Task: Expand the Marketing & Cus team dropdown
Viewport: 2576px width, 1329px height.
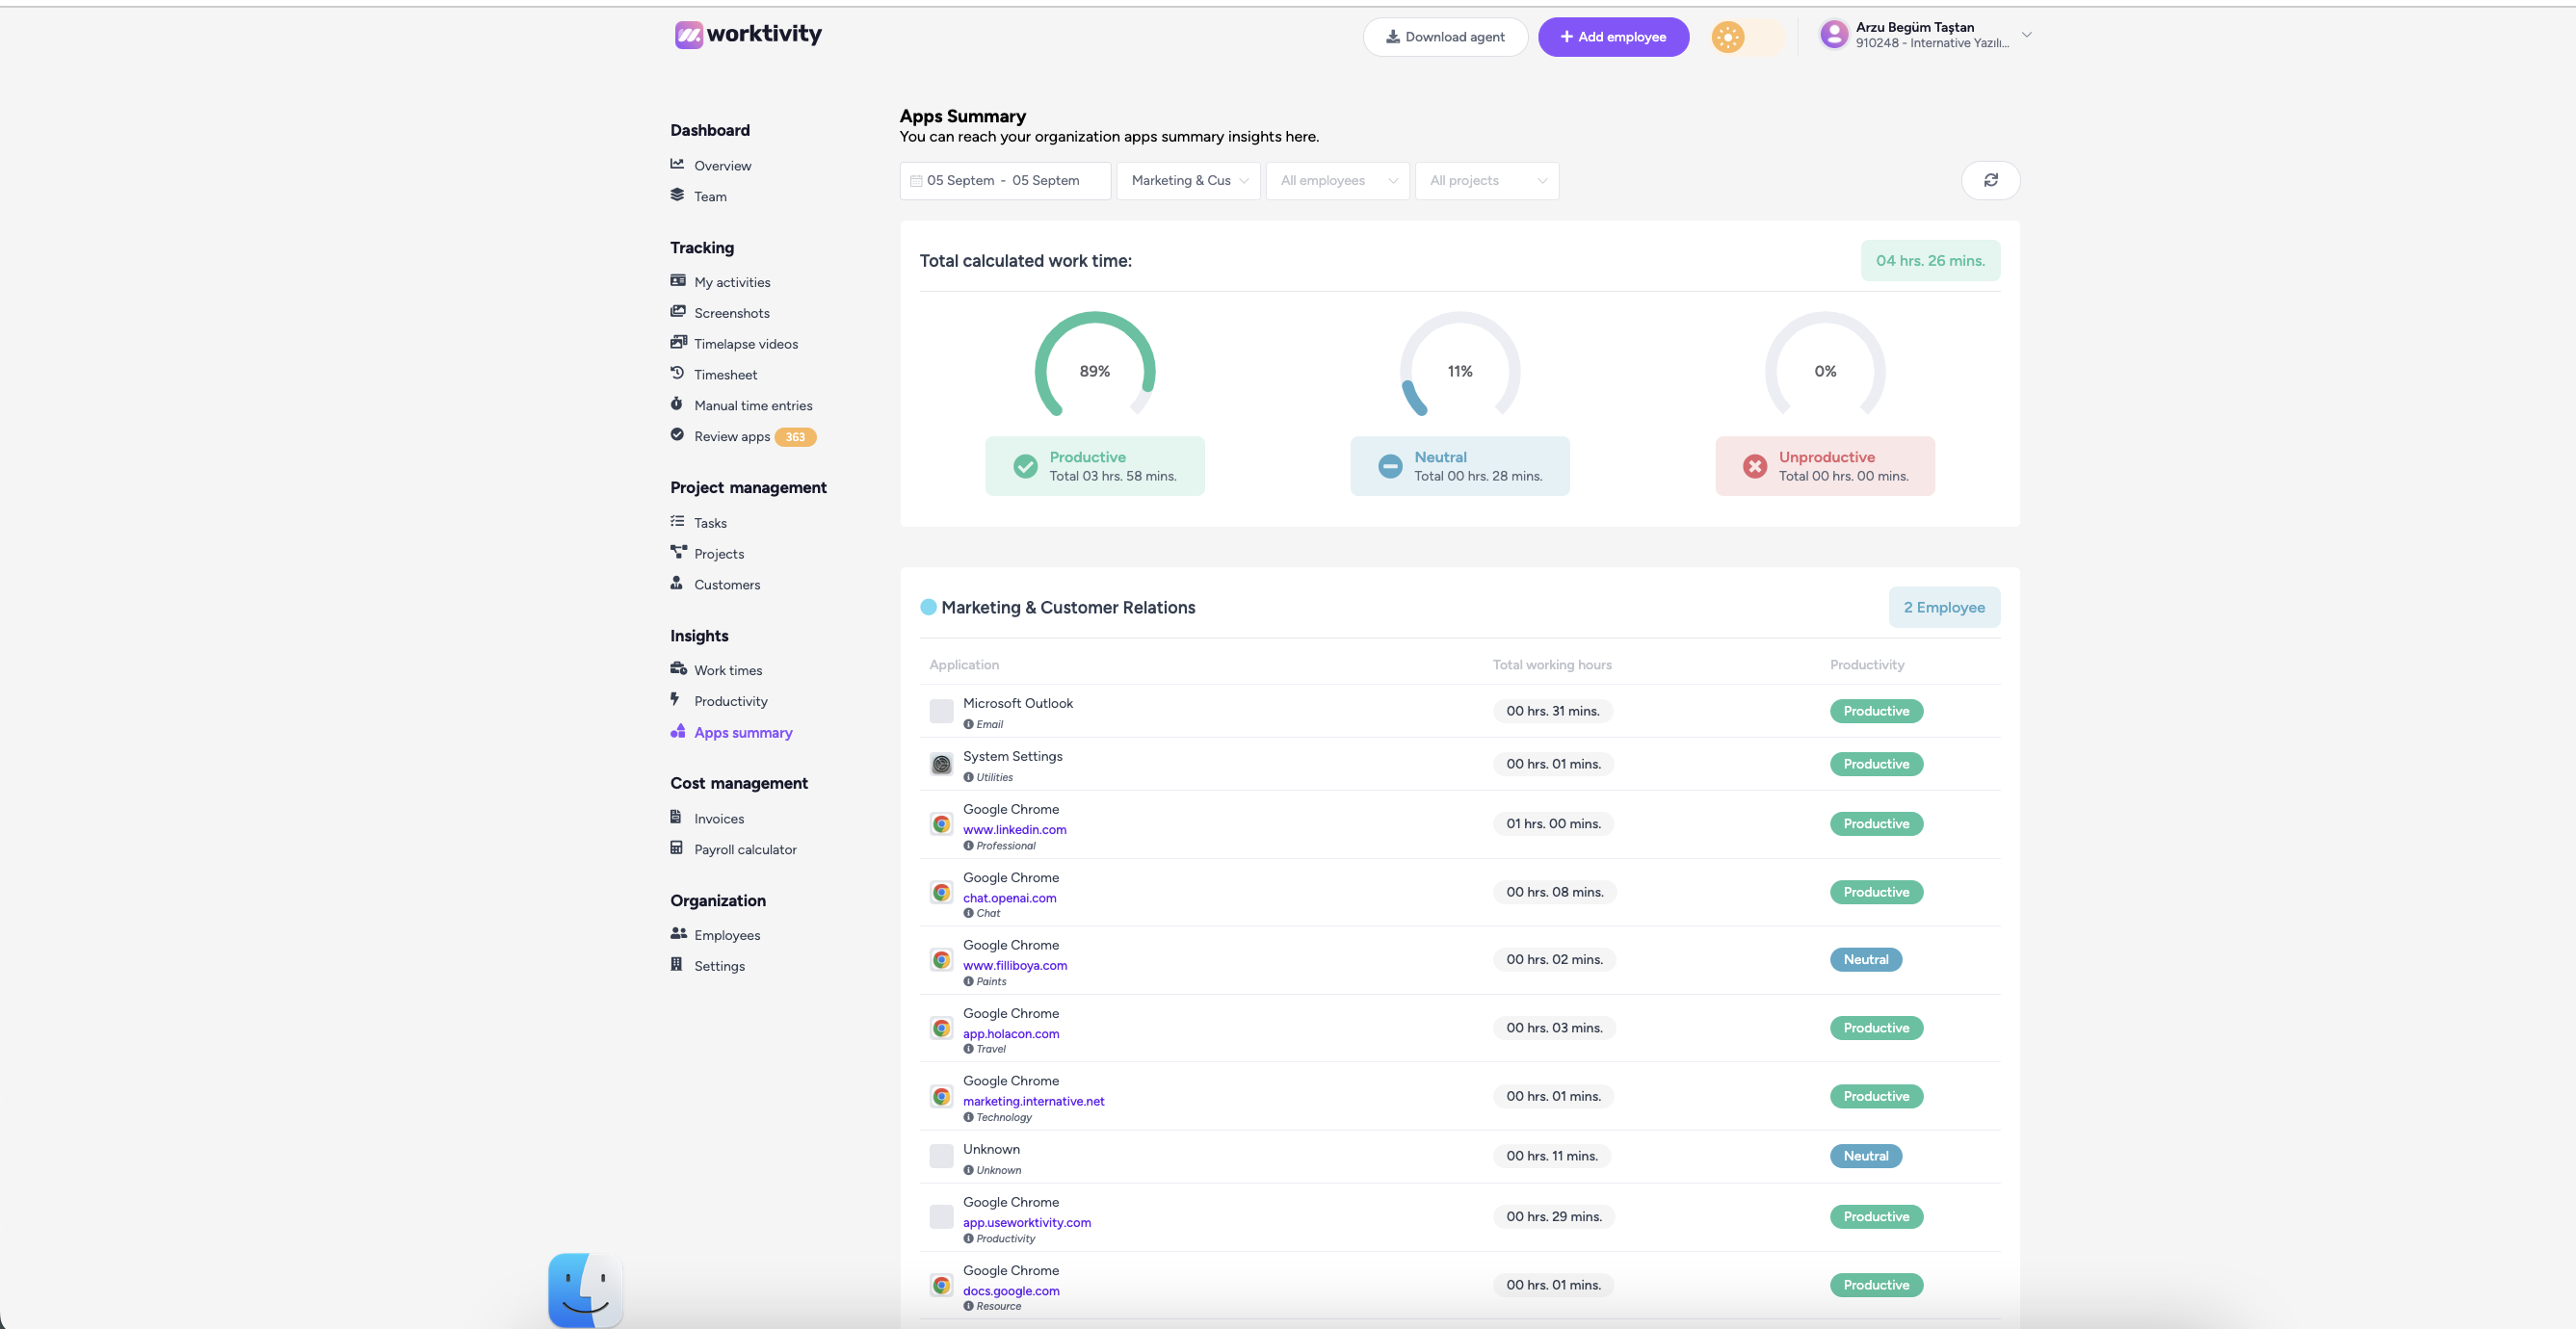Action: coord(1188,181)
